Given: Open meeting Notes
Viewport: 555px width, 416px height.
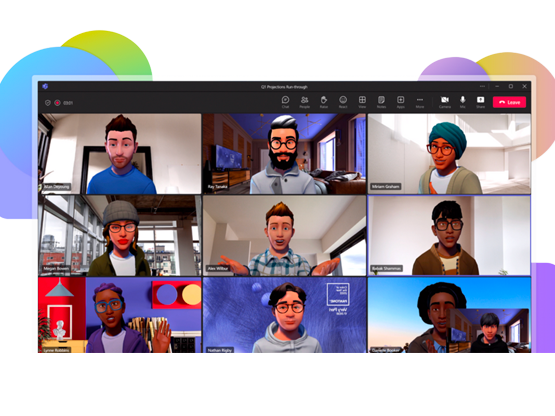Looking at the screenshot, I should click(381, 102).
